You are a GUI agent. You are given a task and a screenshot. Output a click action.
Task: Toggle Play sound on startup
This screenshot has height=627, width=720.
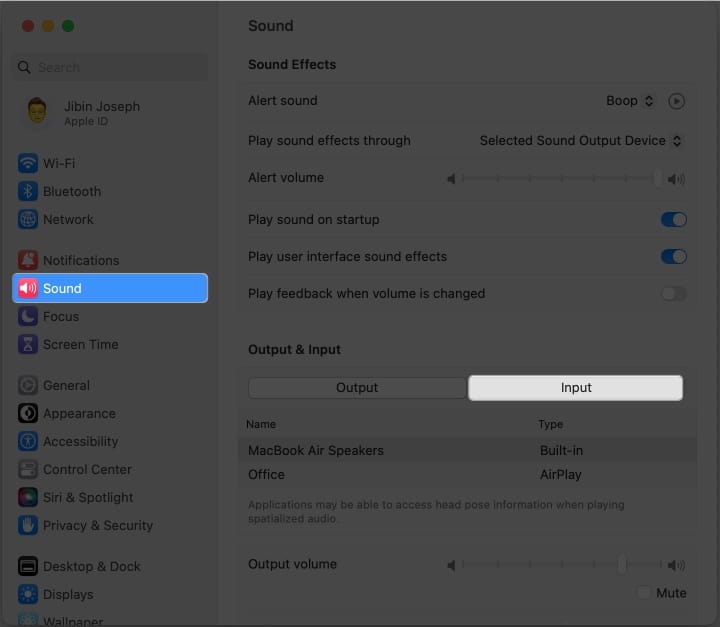(674, 220)
